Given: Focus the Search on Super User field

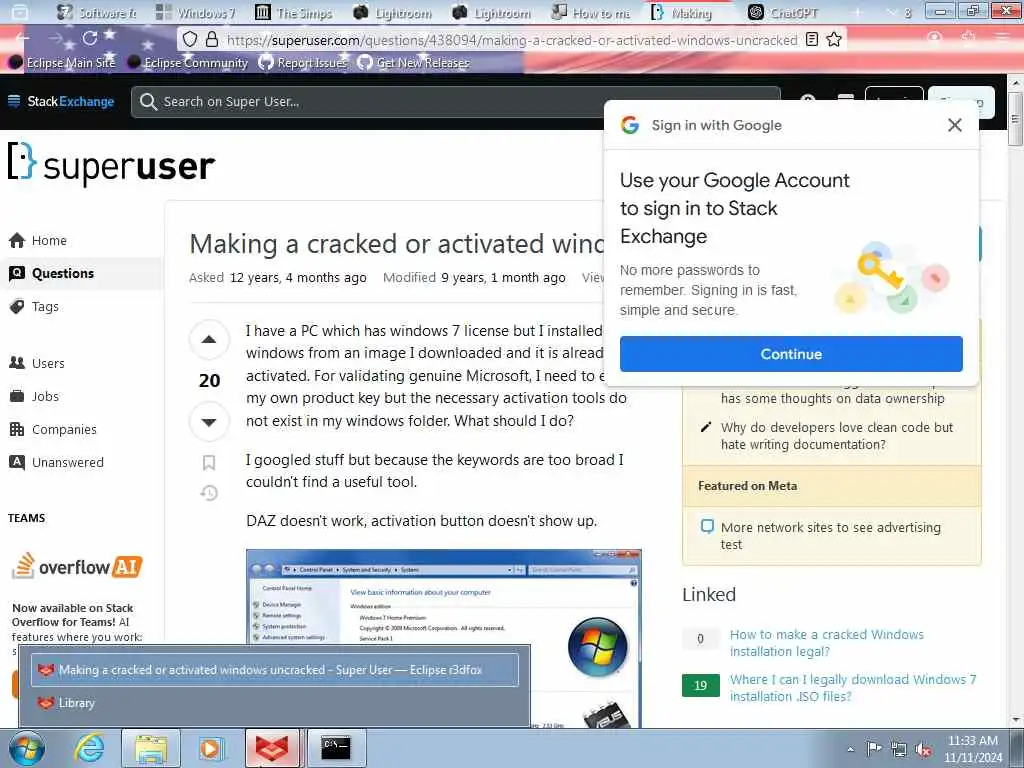Looking at the screenshot, I should 455,102.
